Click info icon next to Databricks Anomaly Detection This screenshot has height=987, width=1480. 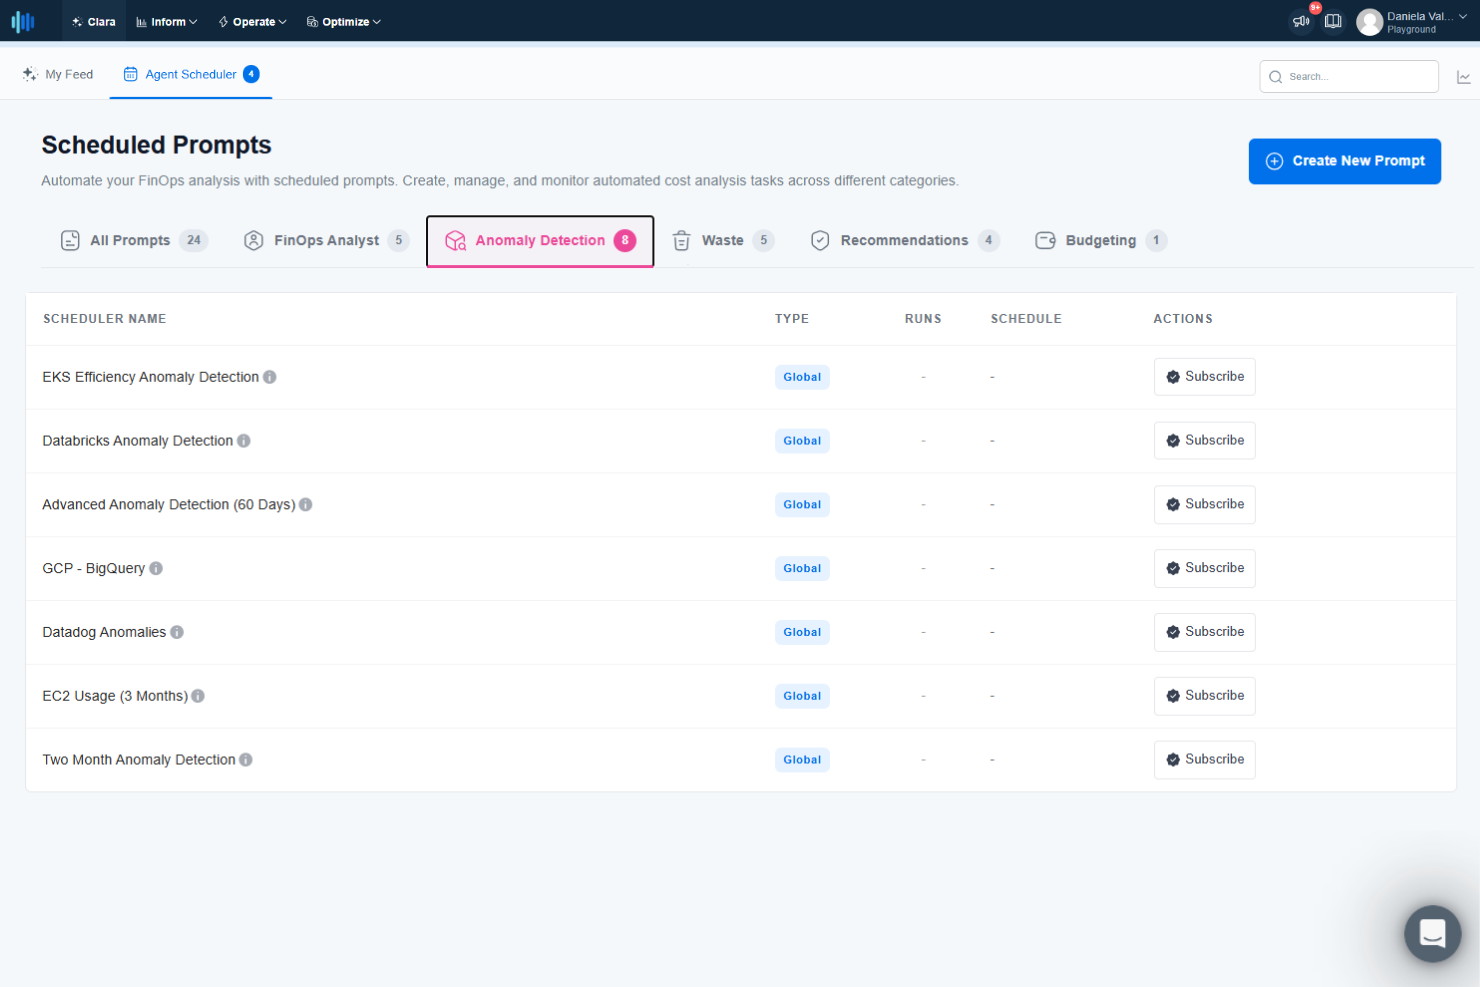point(244,441)
